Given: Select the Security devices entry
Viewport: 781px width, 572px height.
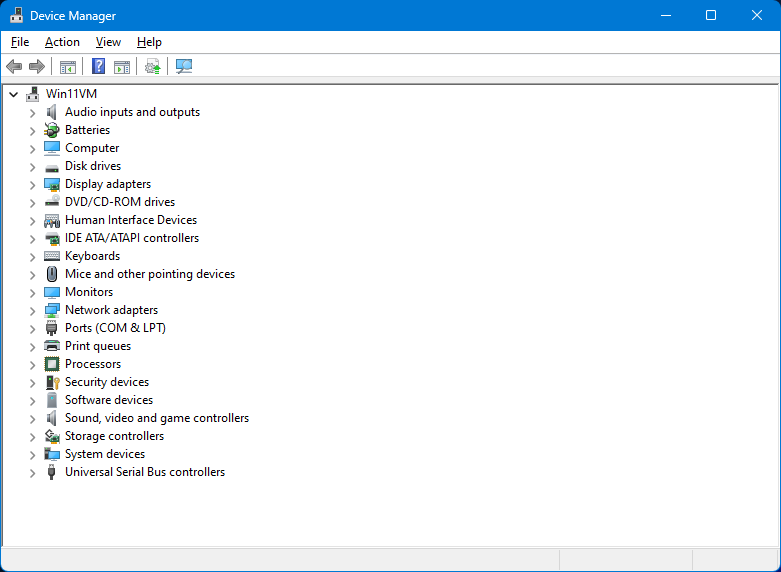Looking at the screenshot, I should pos(106,382).
